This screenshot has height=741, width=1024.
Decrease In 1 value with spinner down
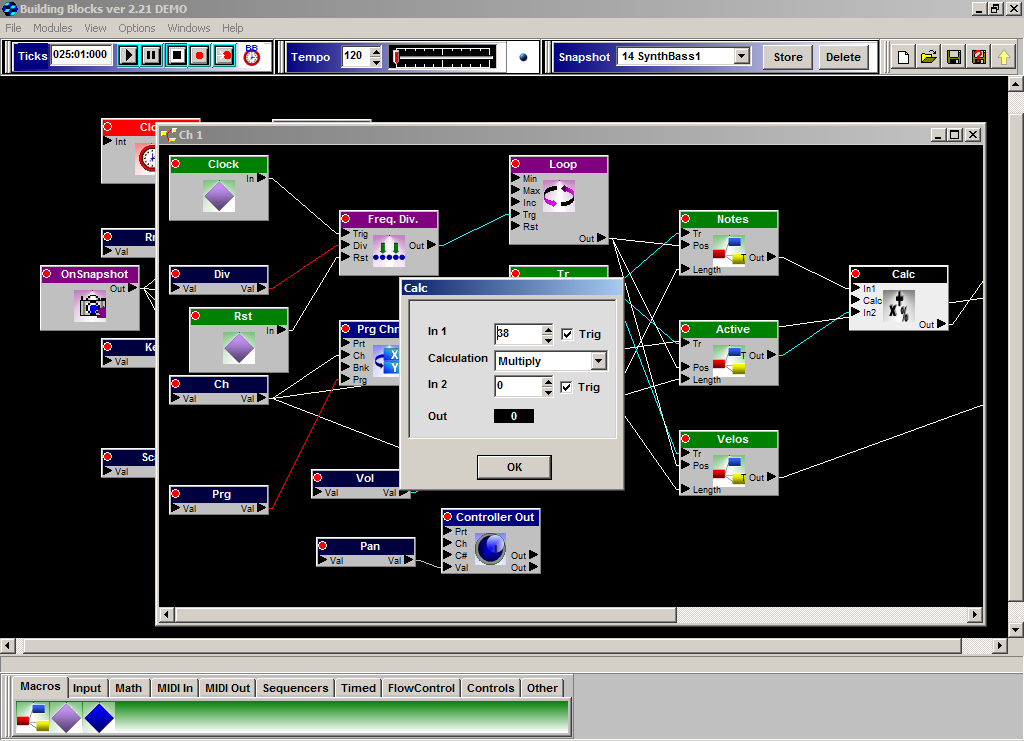click(x=547, y=339)
